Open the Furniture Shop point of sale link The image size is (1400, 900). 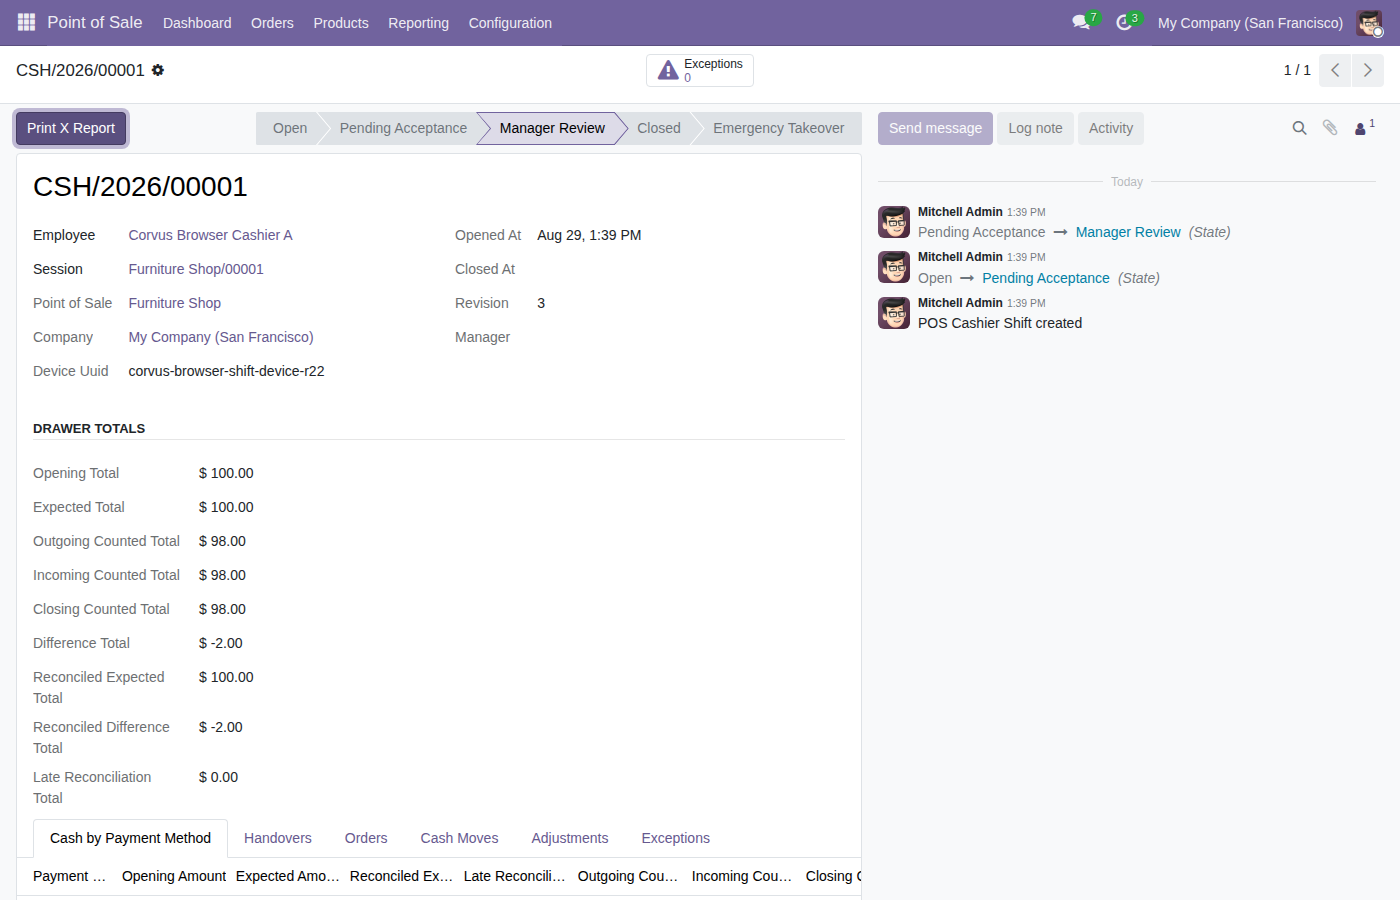(175, 303)
